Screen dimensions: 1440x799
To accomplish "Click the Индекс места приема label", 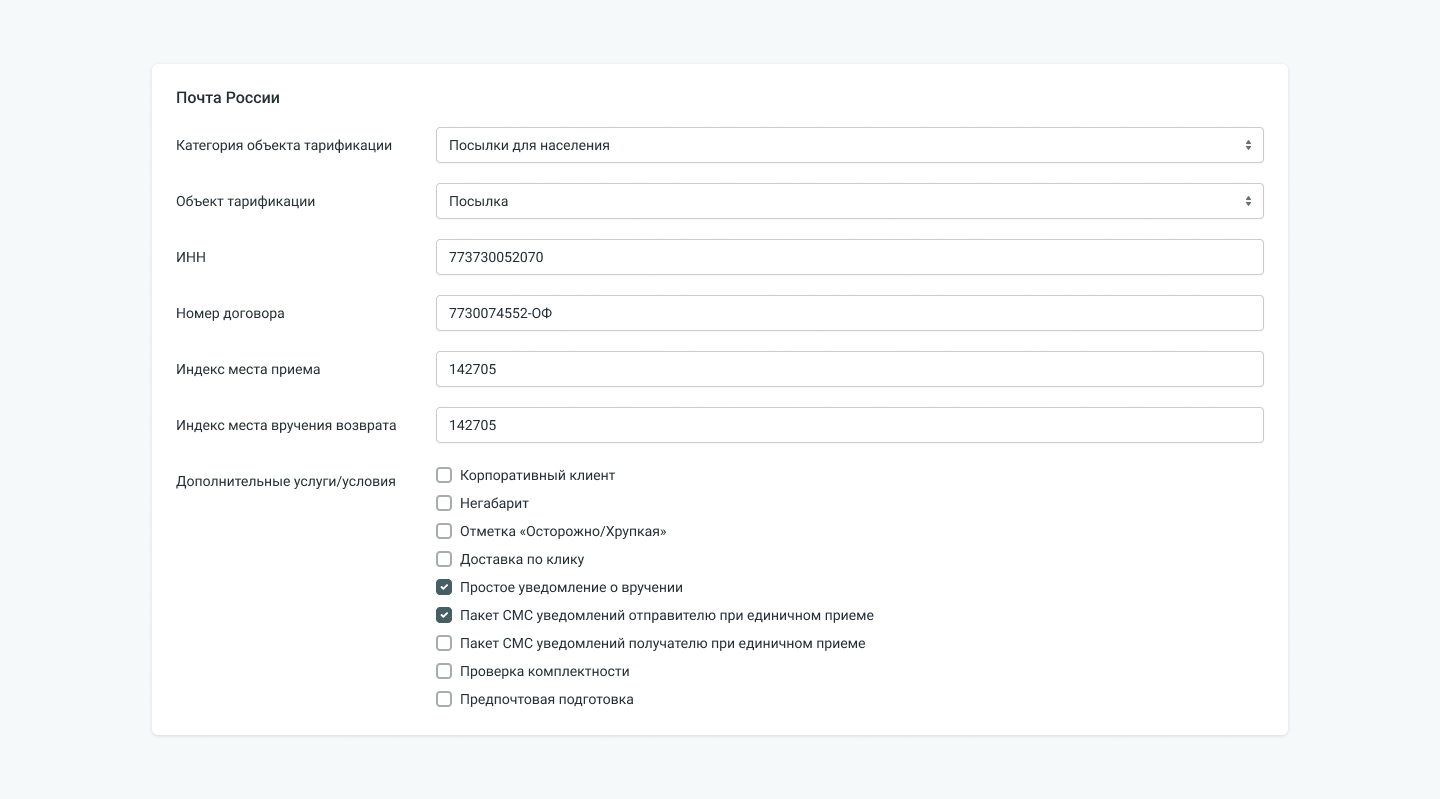I will tap(248, 369).
